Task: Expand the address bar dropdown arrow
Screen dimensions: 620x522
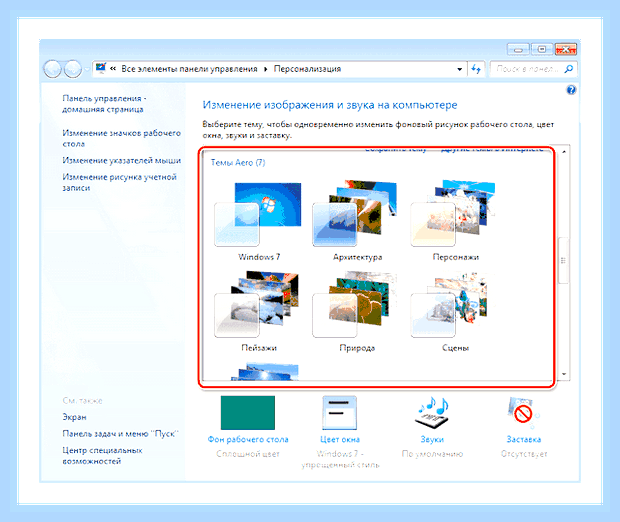Action: coord(459,69)
